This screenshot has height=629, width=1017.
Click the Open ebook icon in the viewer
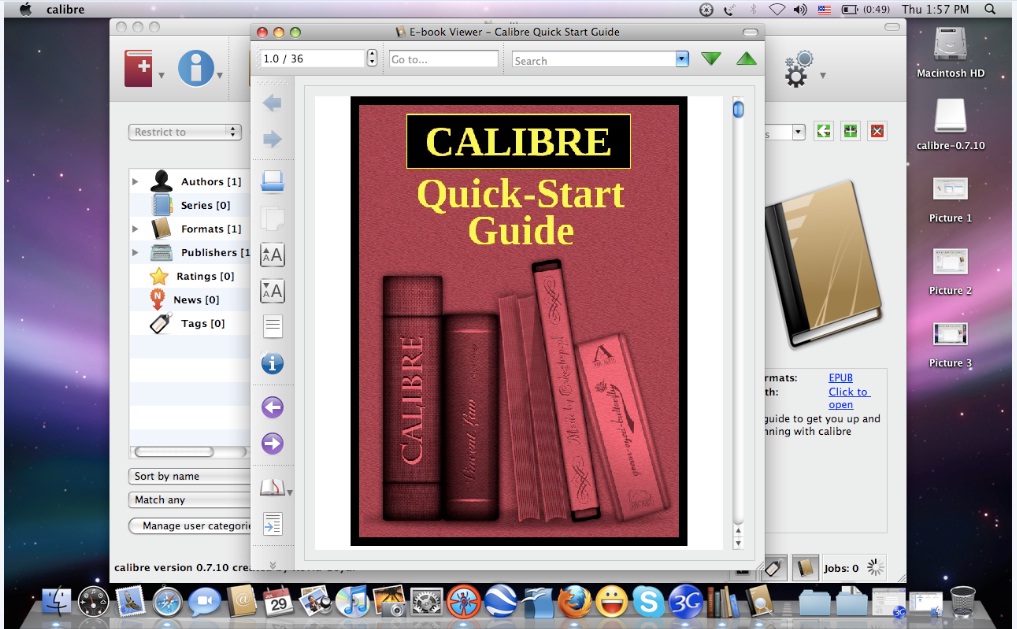(272, 182)
